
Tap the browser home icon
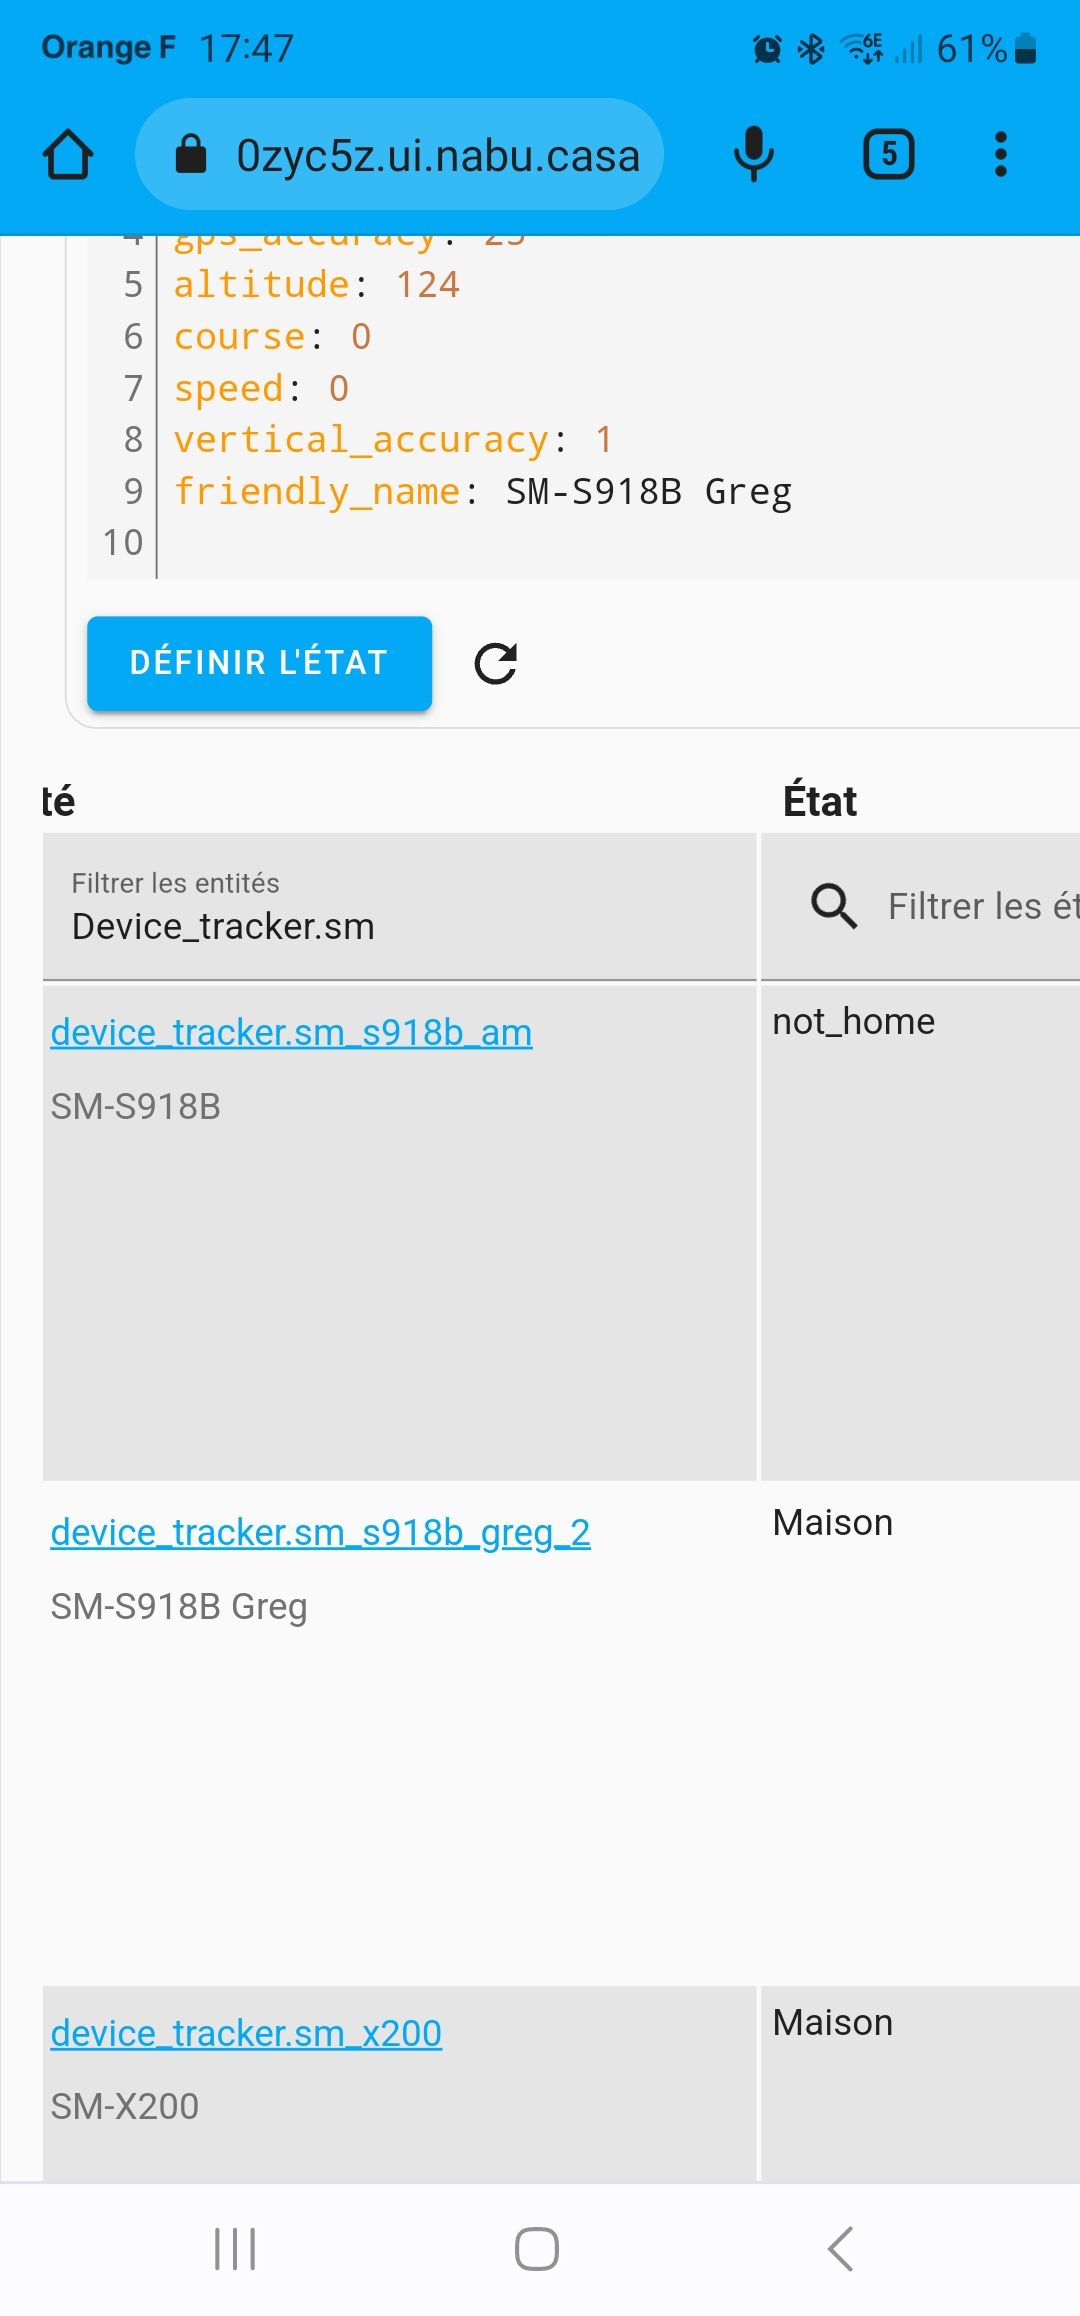coord(68,155)
